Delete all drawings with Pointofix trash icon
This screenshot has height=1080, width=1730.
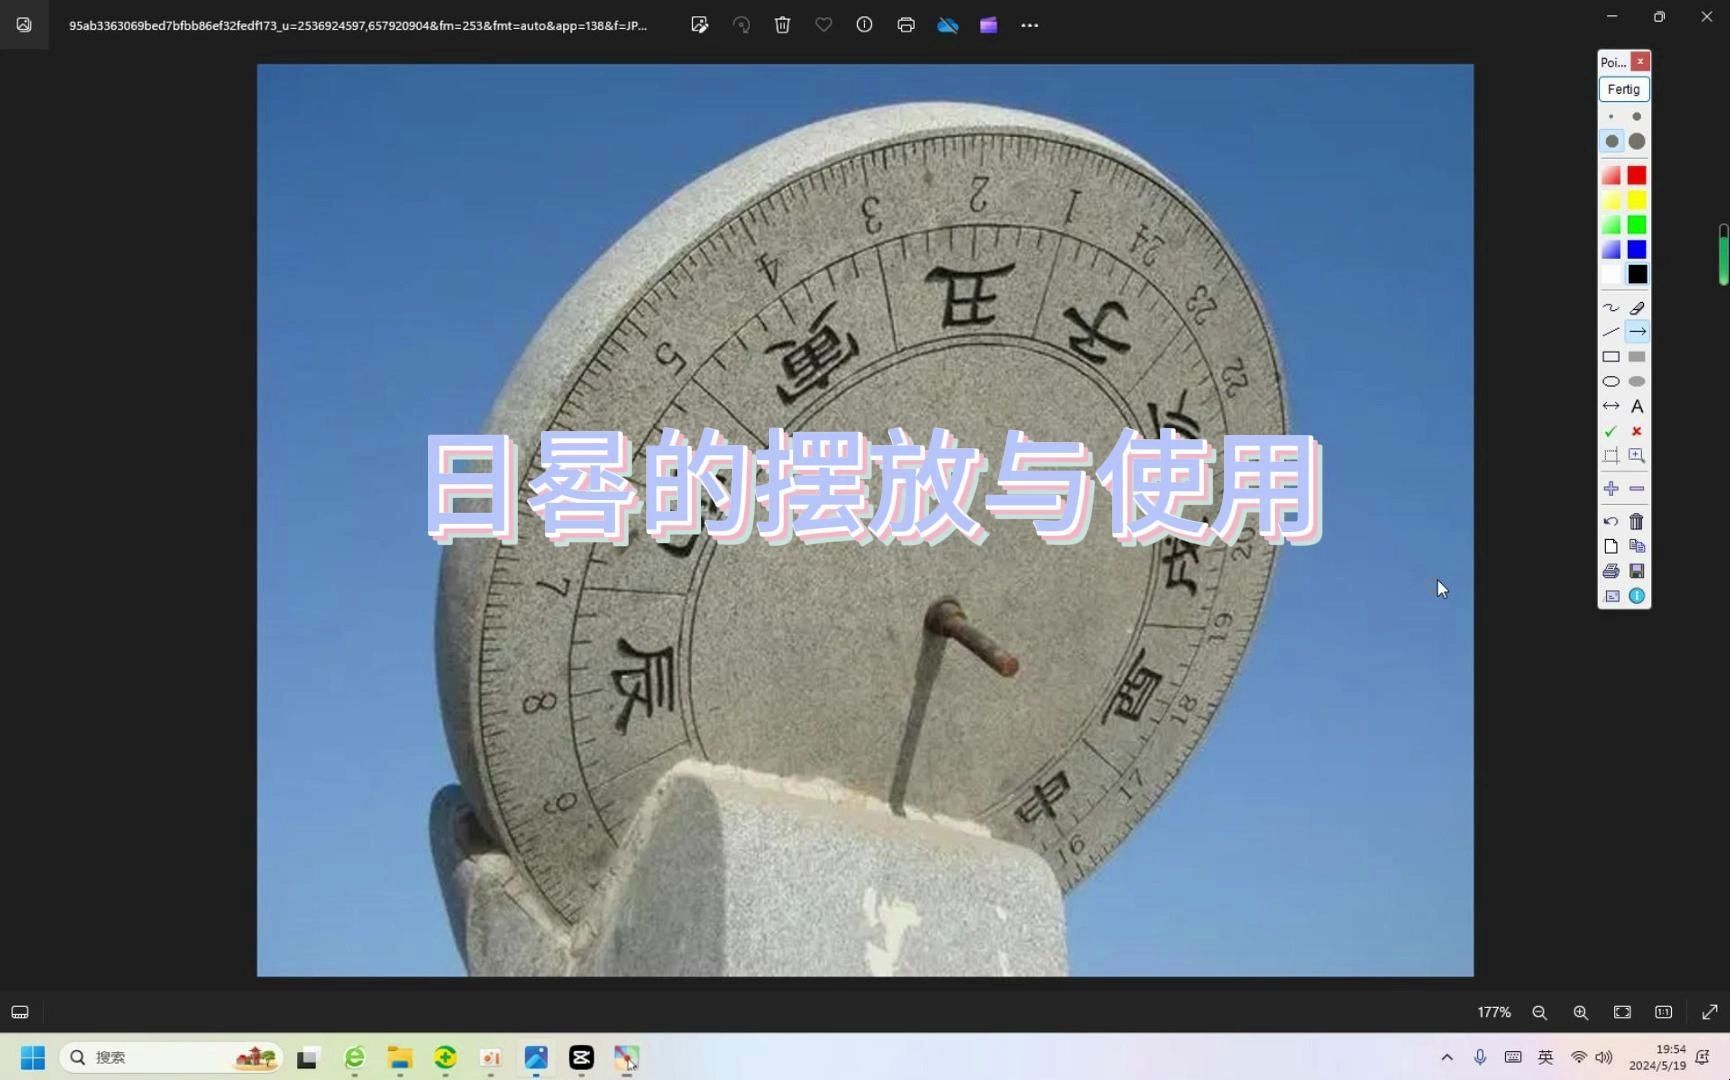click(1636, 522)
